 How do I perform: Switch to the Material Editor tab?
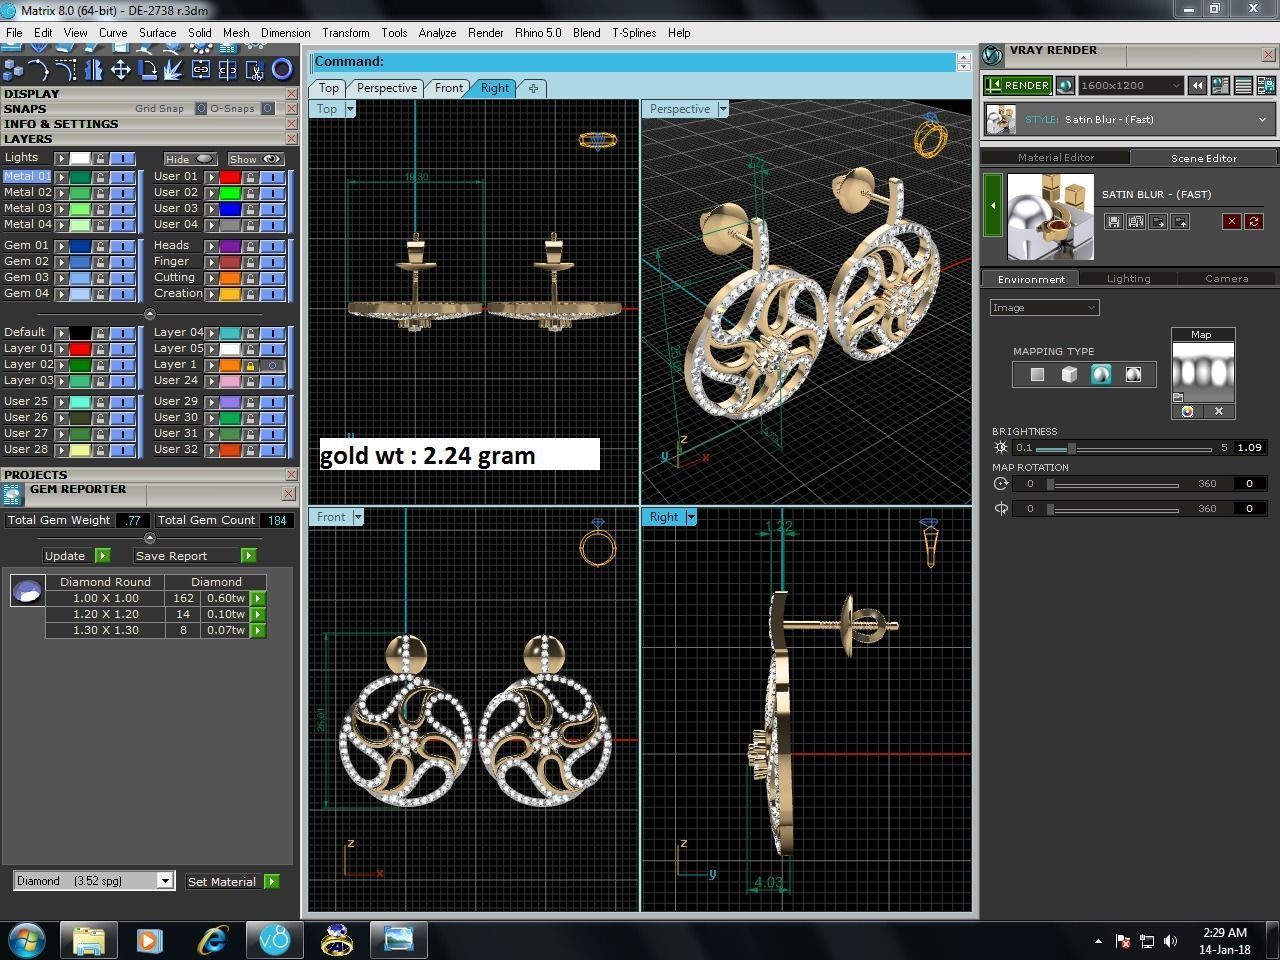pos(1056,157)
